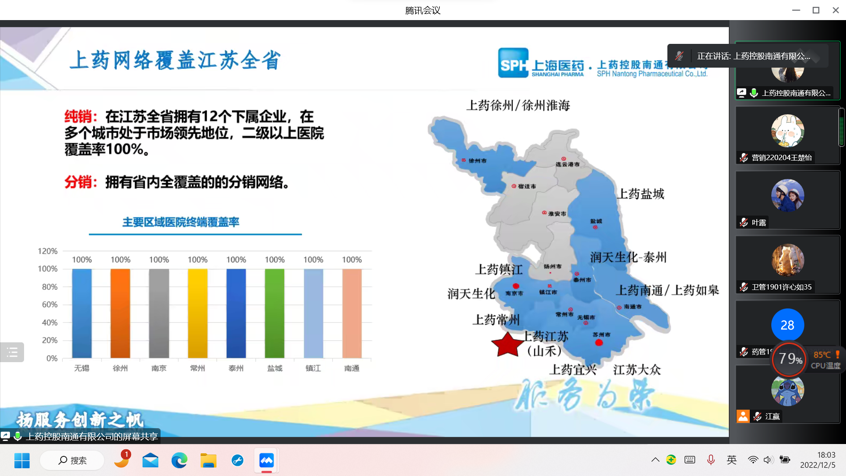The image size is (846, 476).
Task: Select participant tile 卫管1901许心如35
Action: click(x=787, y=264)
